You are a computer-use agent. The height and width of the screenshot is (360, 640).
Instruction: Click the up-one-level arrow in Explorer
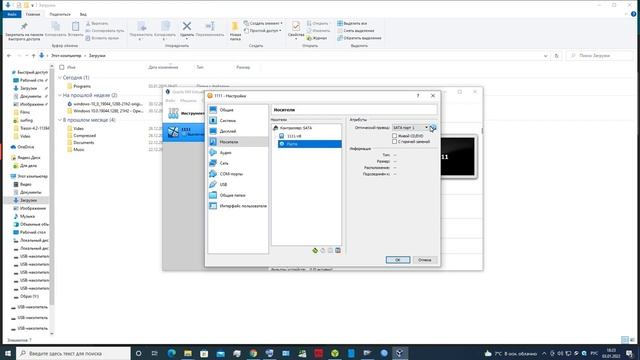pos(33,56)
